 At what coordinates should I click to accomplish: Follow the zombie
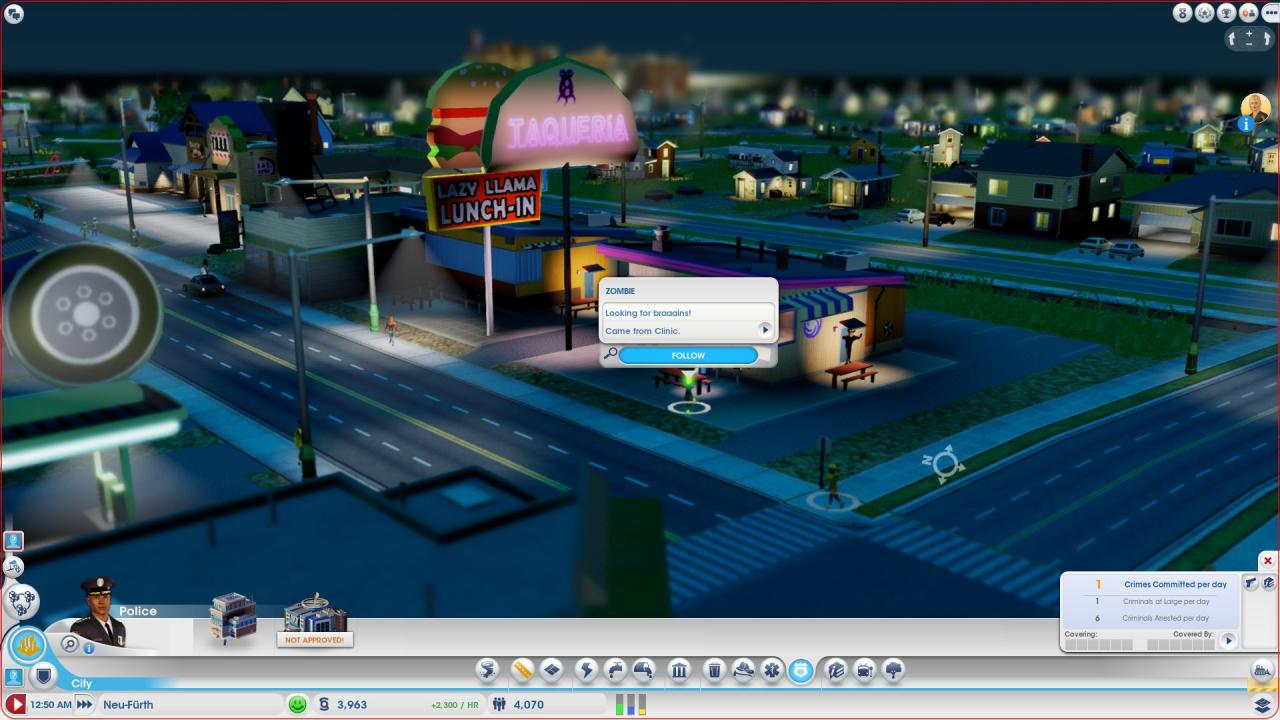click(688, 355)
